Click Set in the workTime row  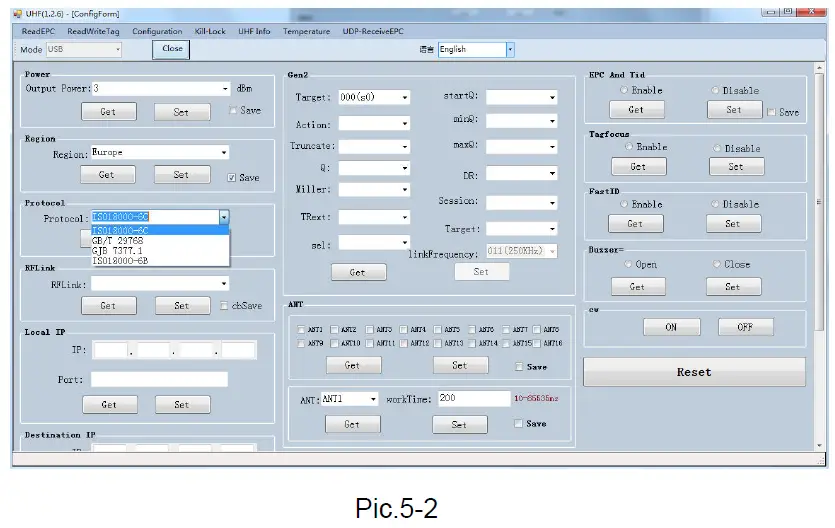(460, 424)
